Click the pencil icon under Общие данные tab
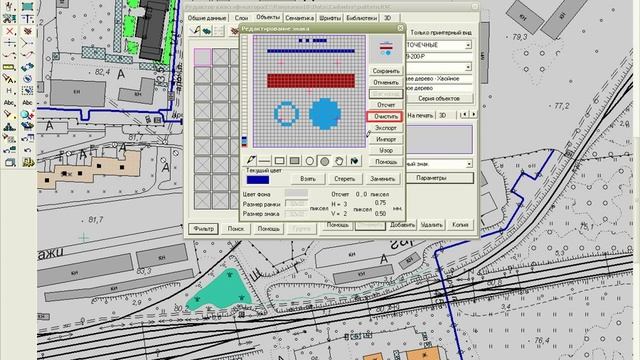 point(196,31)
